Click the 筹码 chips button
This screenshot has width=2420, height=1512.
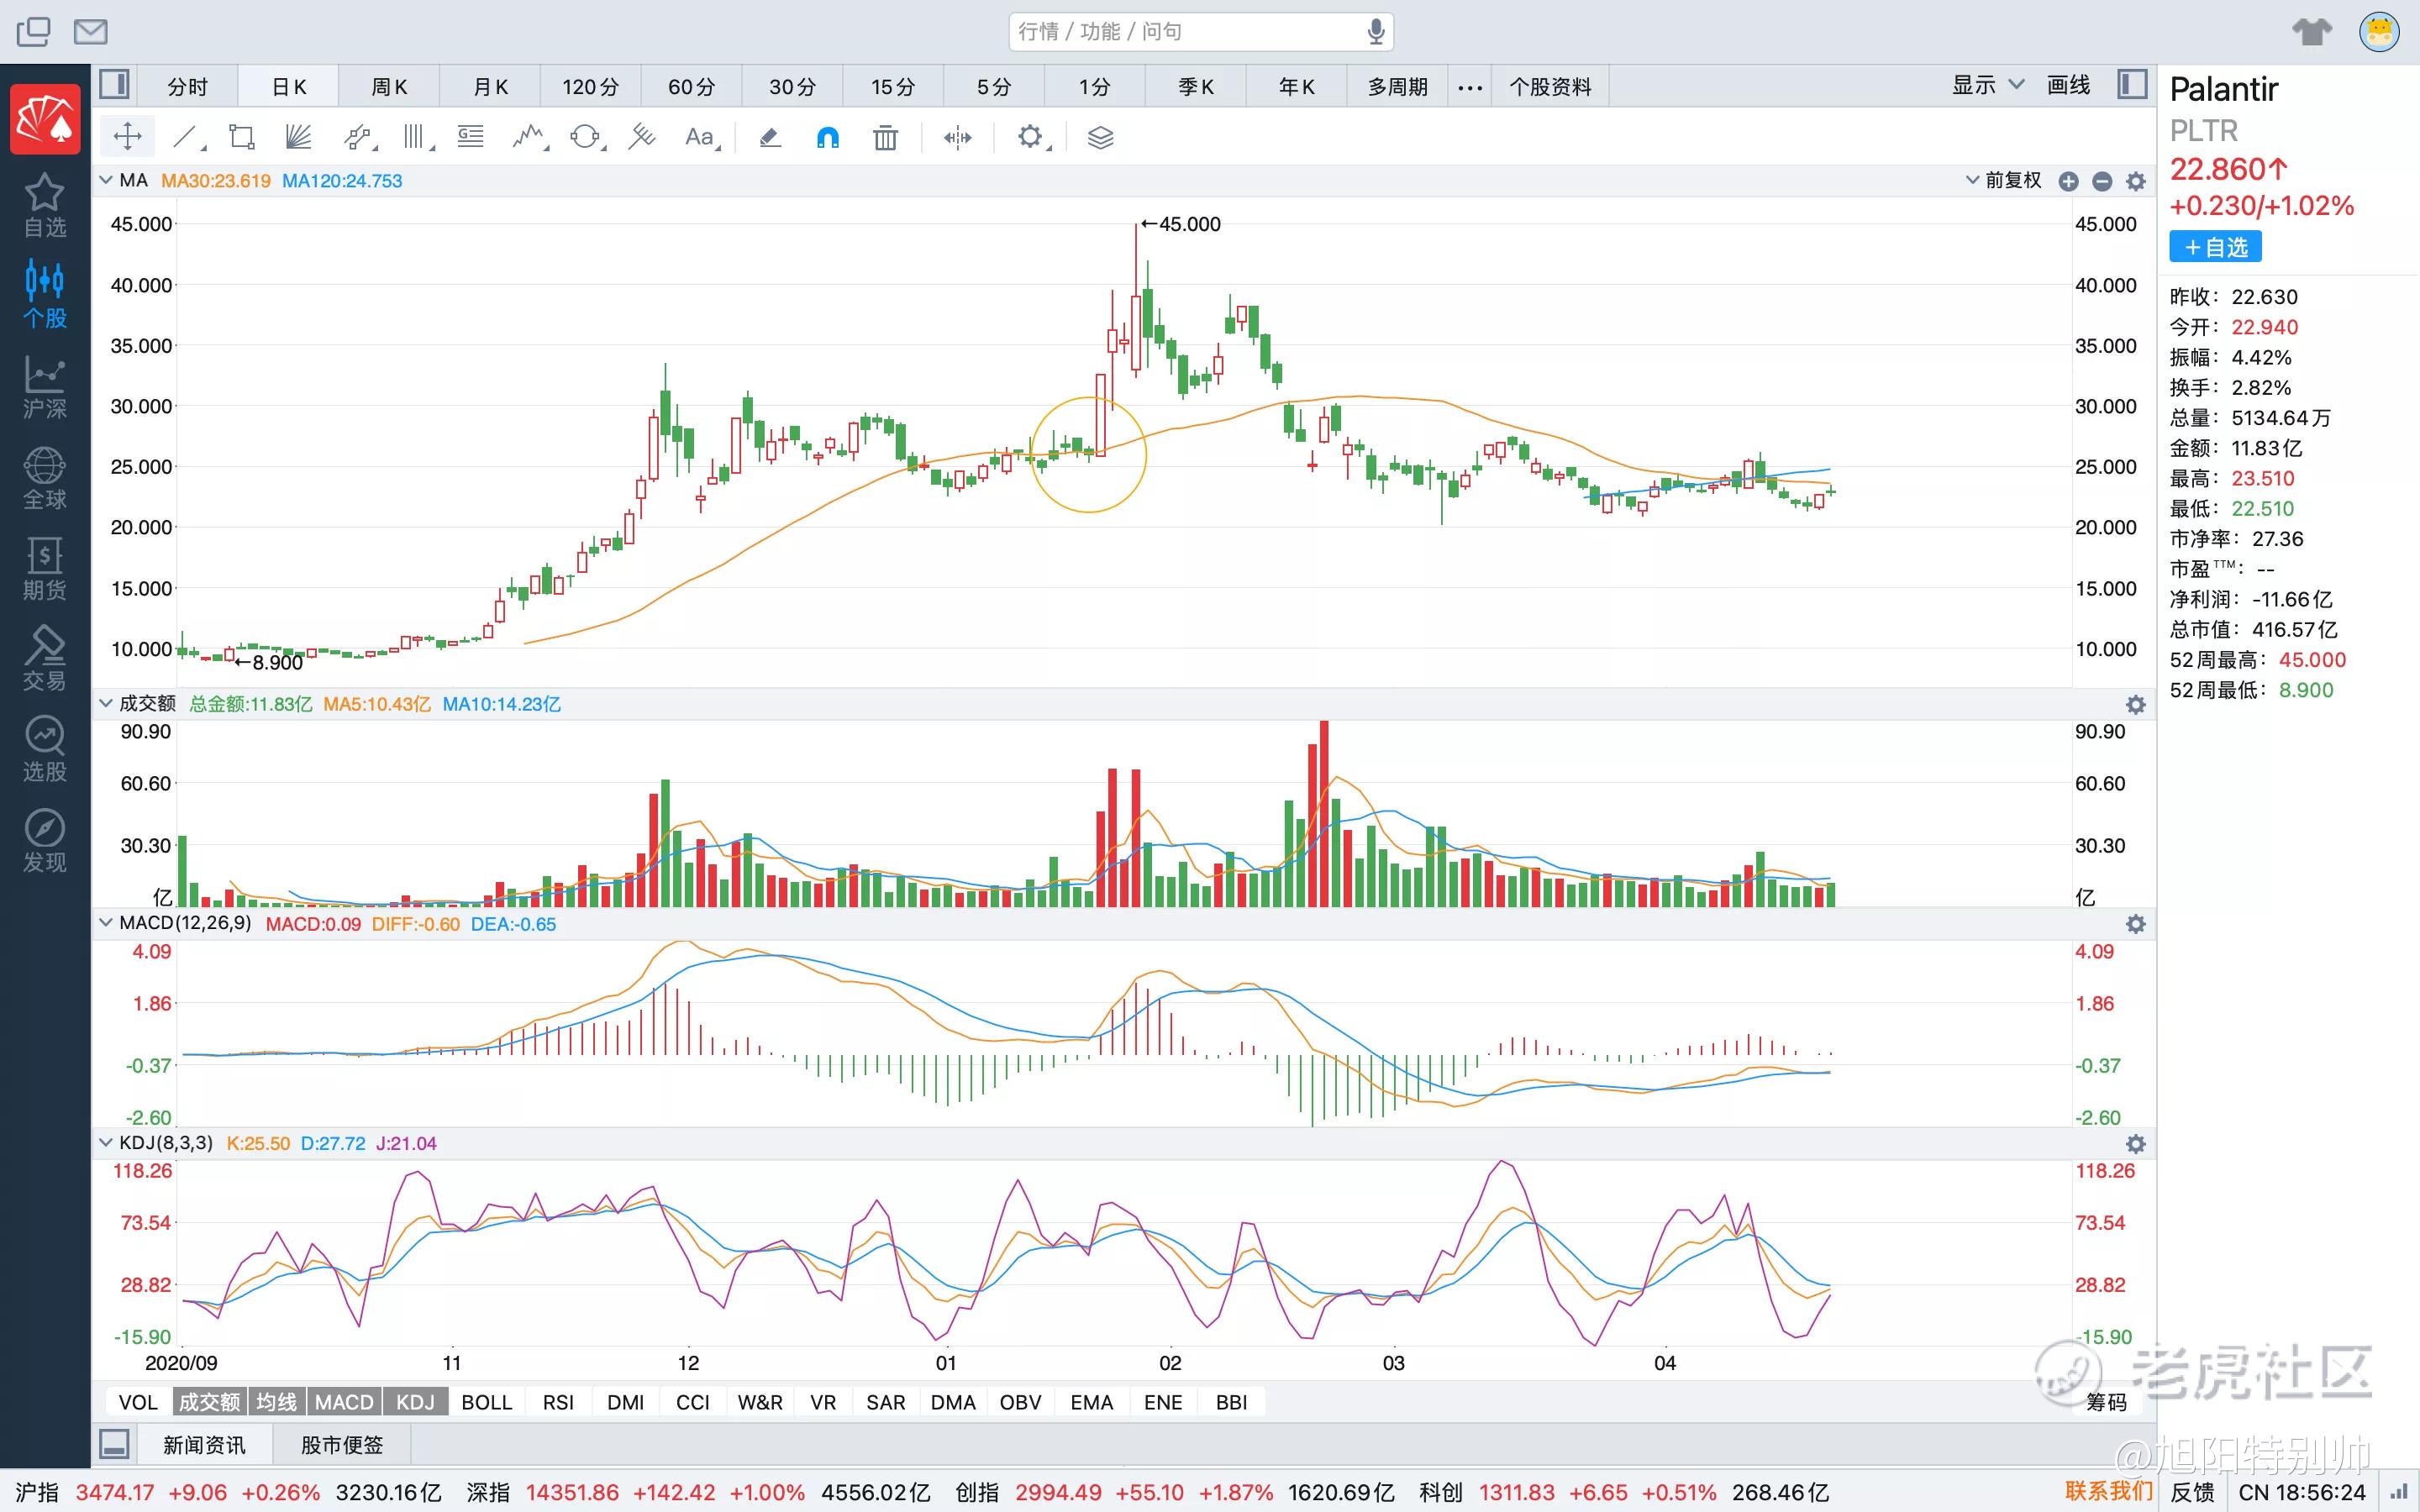[x=2106, y=1402]
